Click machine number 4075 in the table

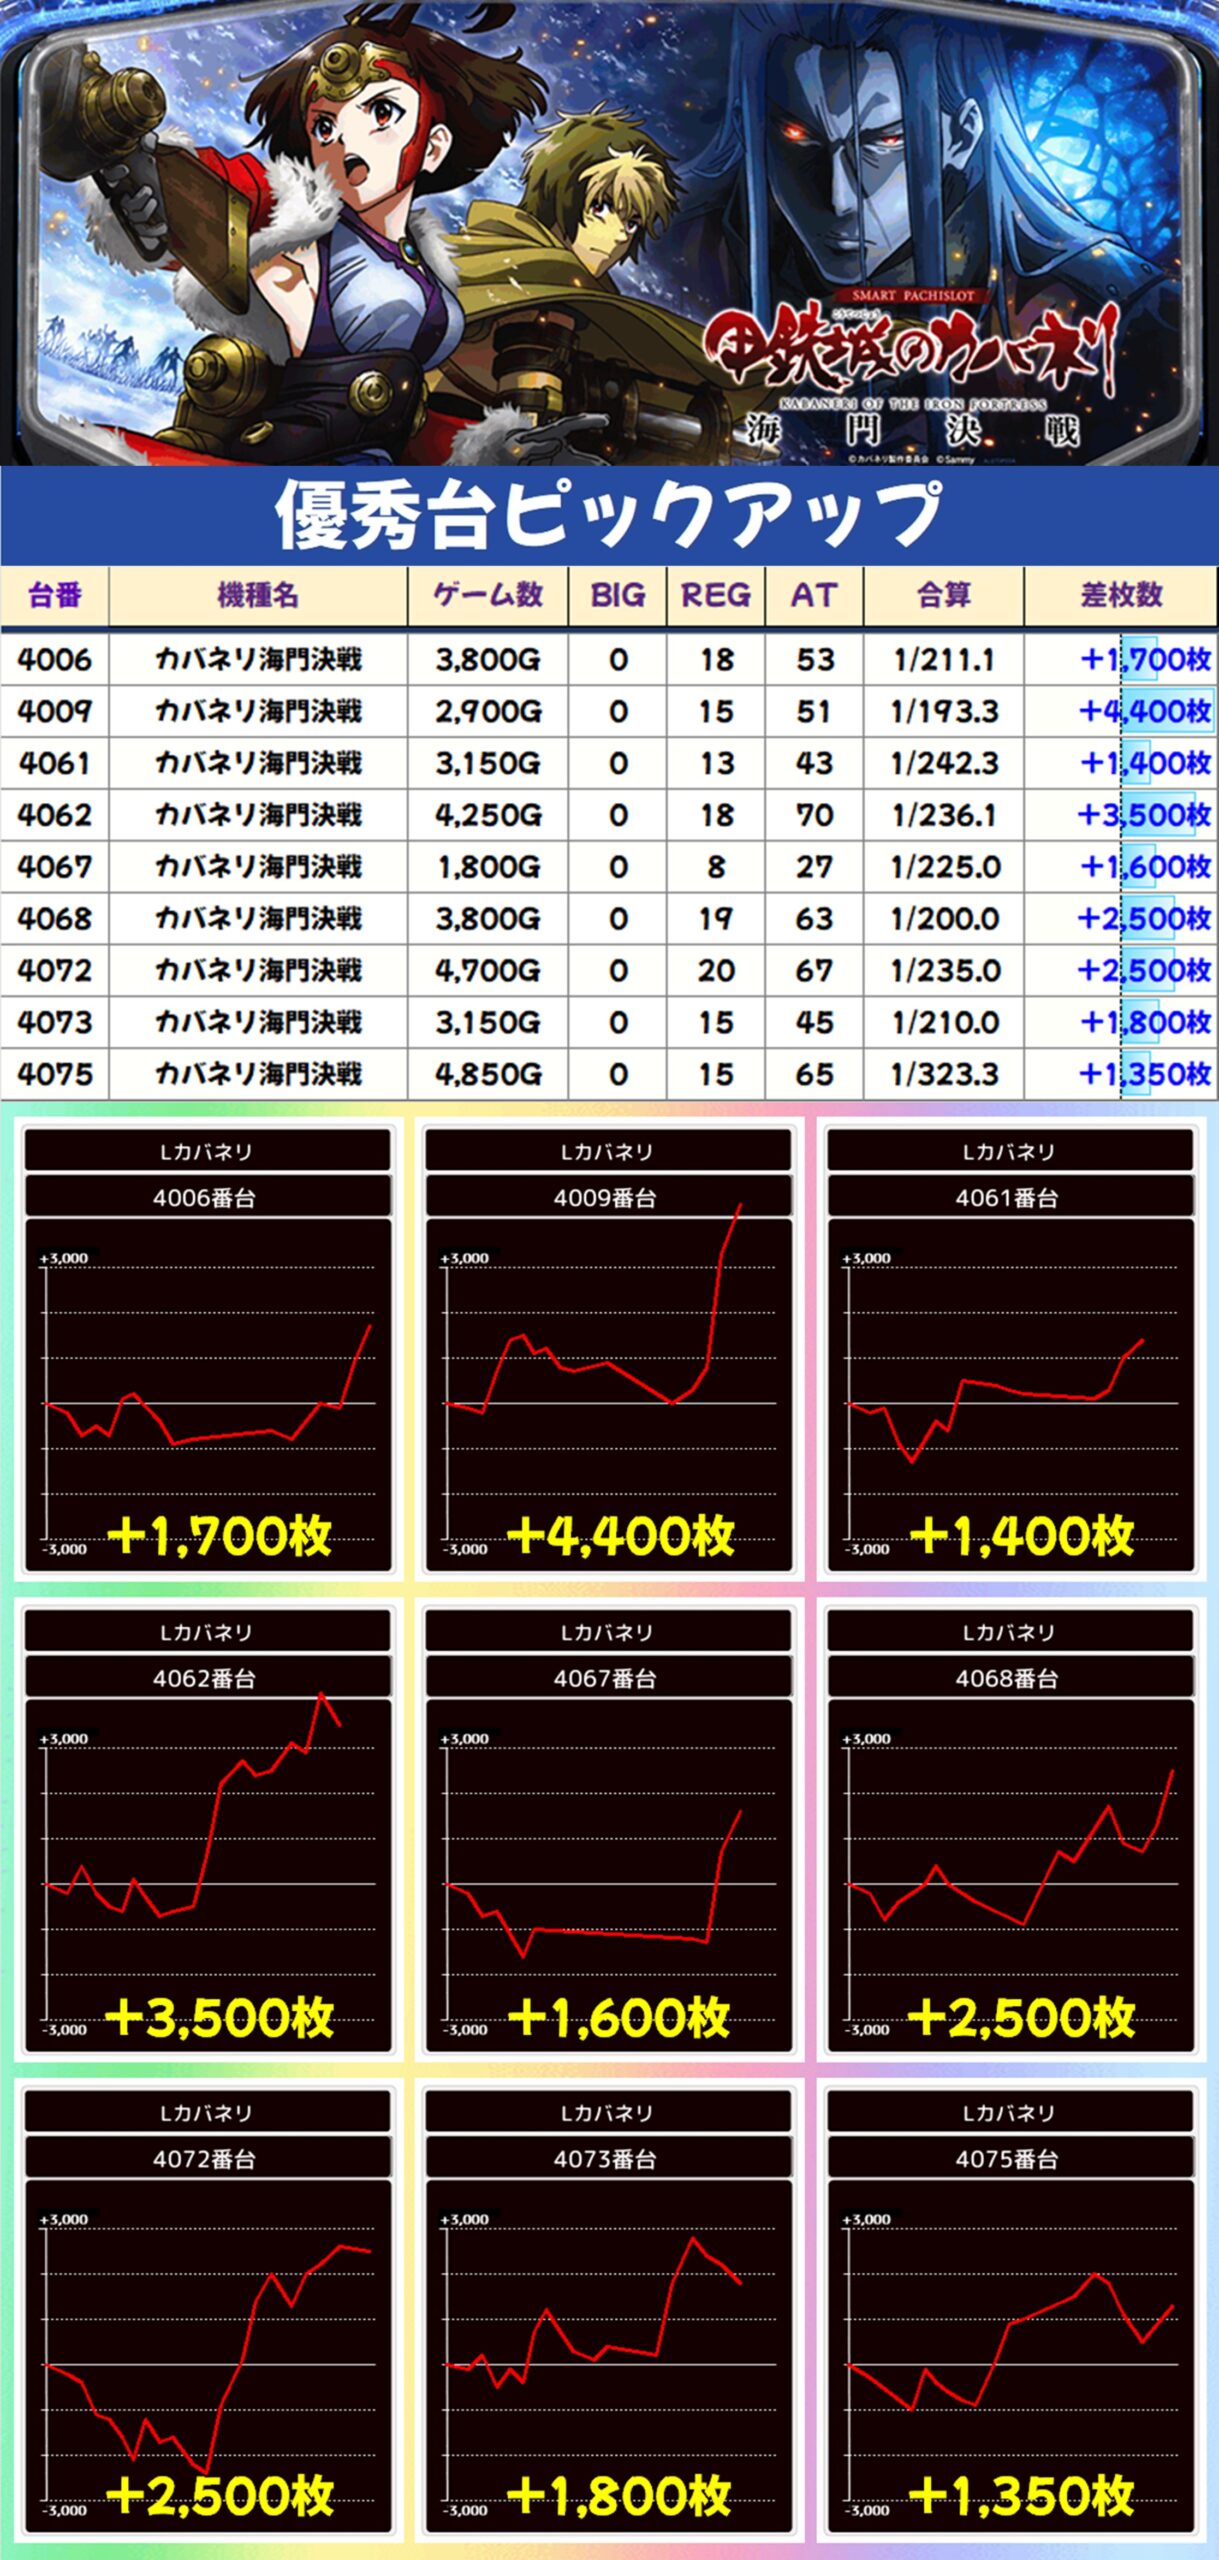click(55, 1075)
